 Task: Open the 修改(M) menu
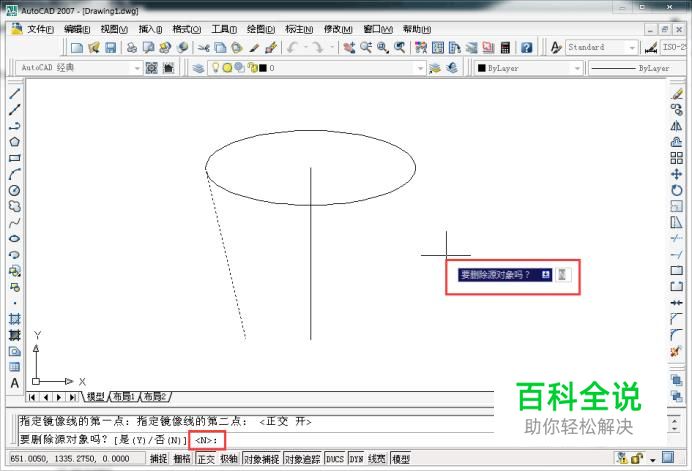[x=338, y=29]
